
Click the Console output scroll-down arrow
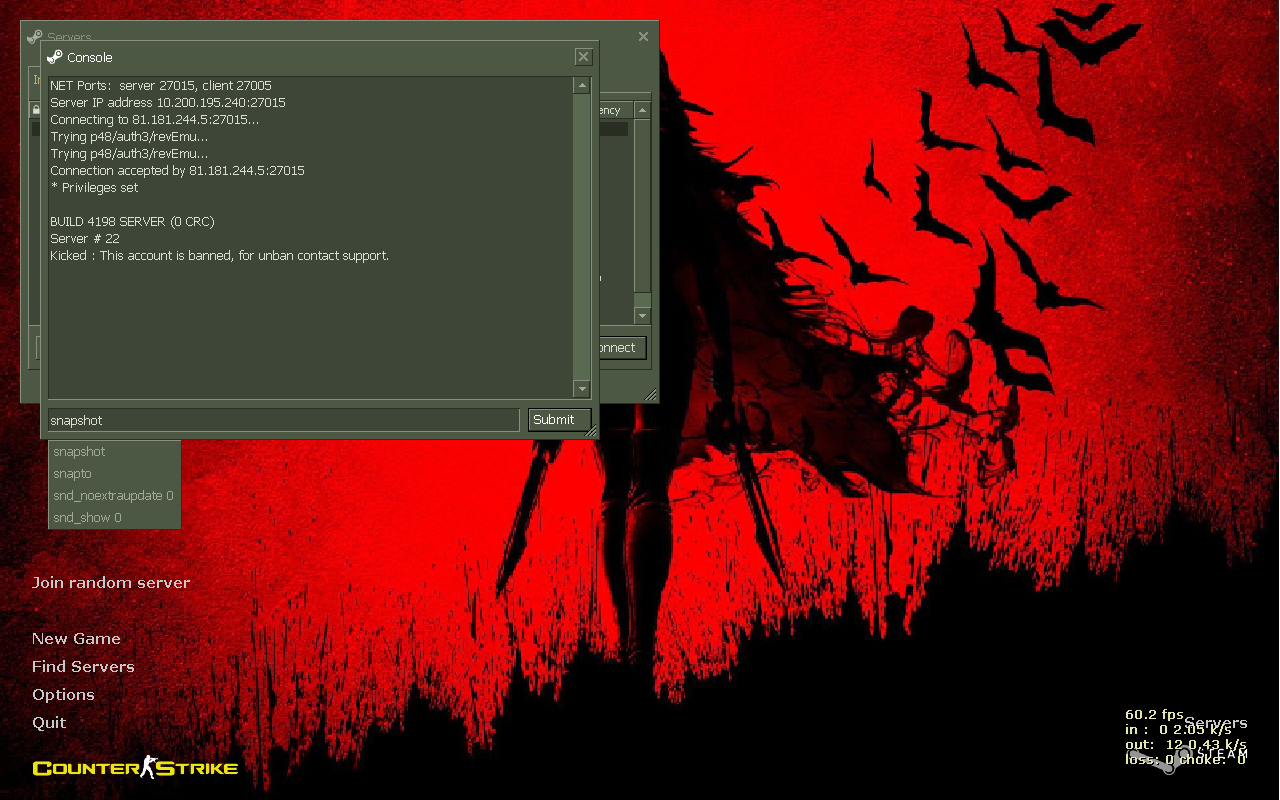point(582,388)
